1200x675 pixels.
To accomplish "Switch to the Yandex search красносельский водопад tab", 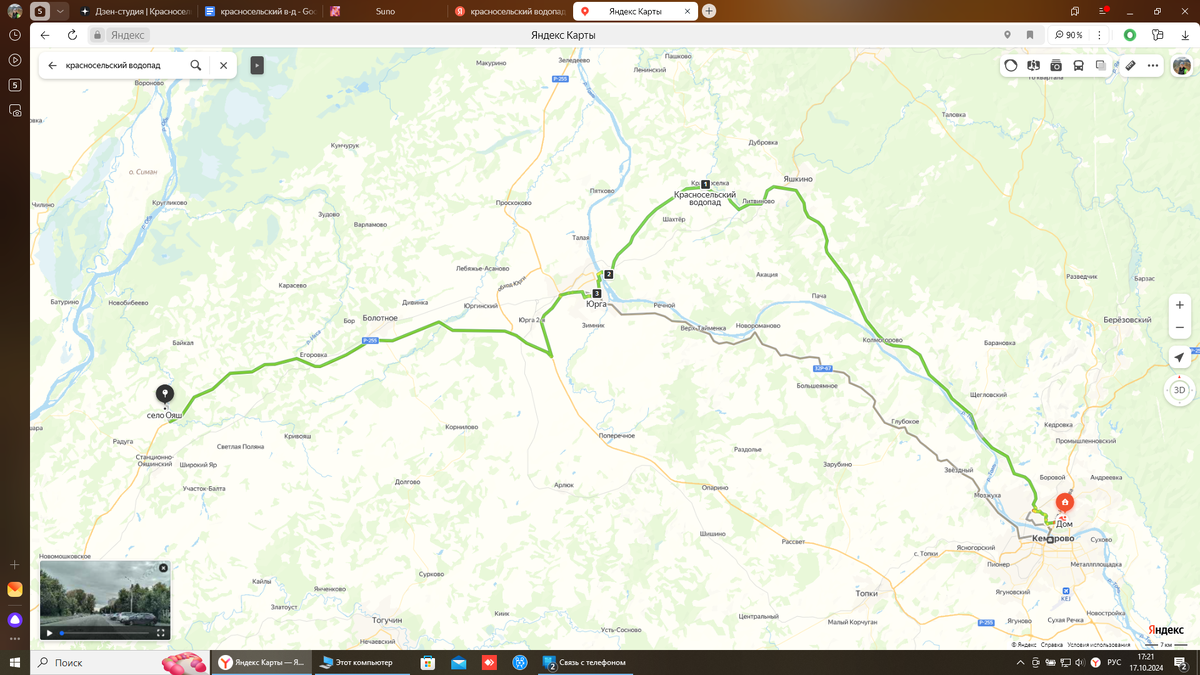I will [x=510, y=11].
